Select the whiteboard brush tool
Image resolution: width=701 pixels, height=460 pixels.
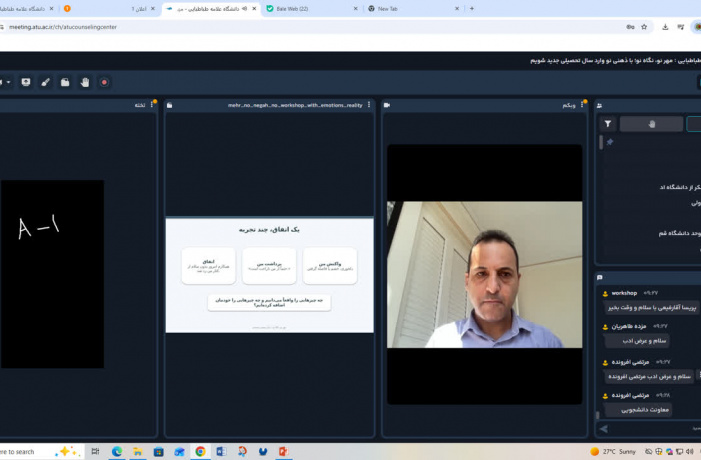46,82
